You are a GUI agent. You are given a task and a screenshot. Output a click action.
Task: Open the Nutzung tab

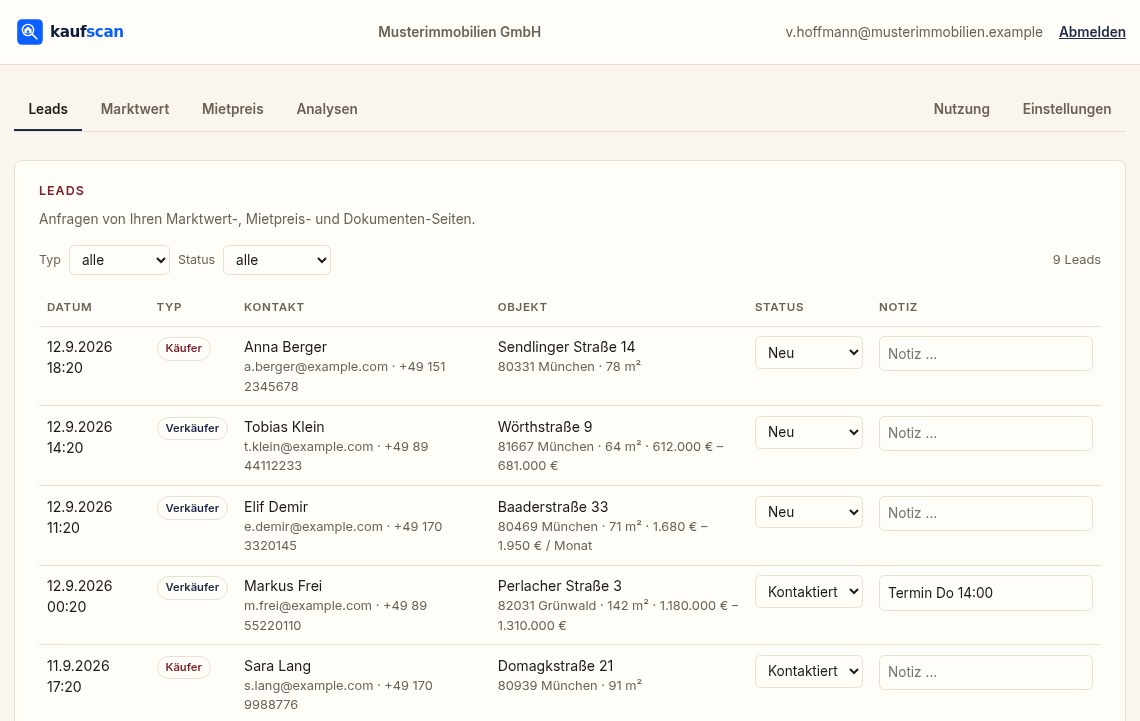961,109
